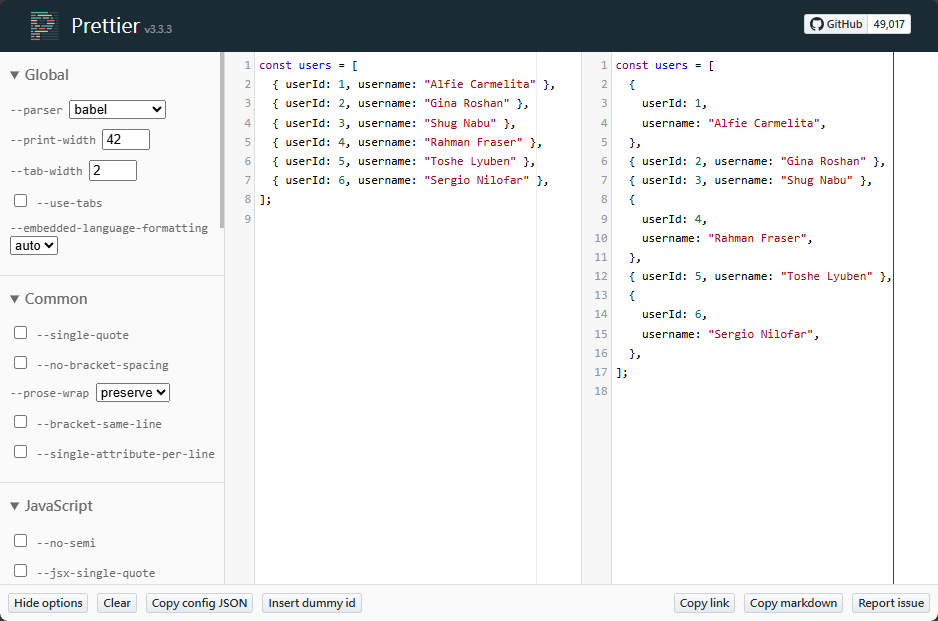Viewport: 938px width, 621px height.
Task: Click the v3.3.3 version label
Action: (x=158, y=29)
